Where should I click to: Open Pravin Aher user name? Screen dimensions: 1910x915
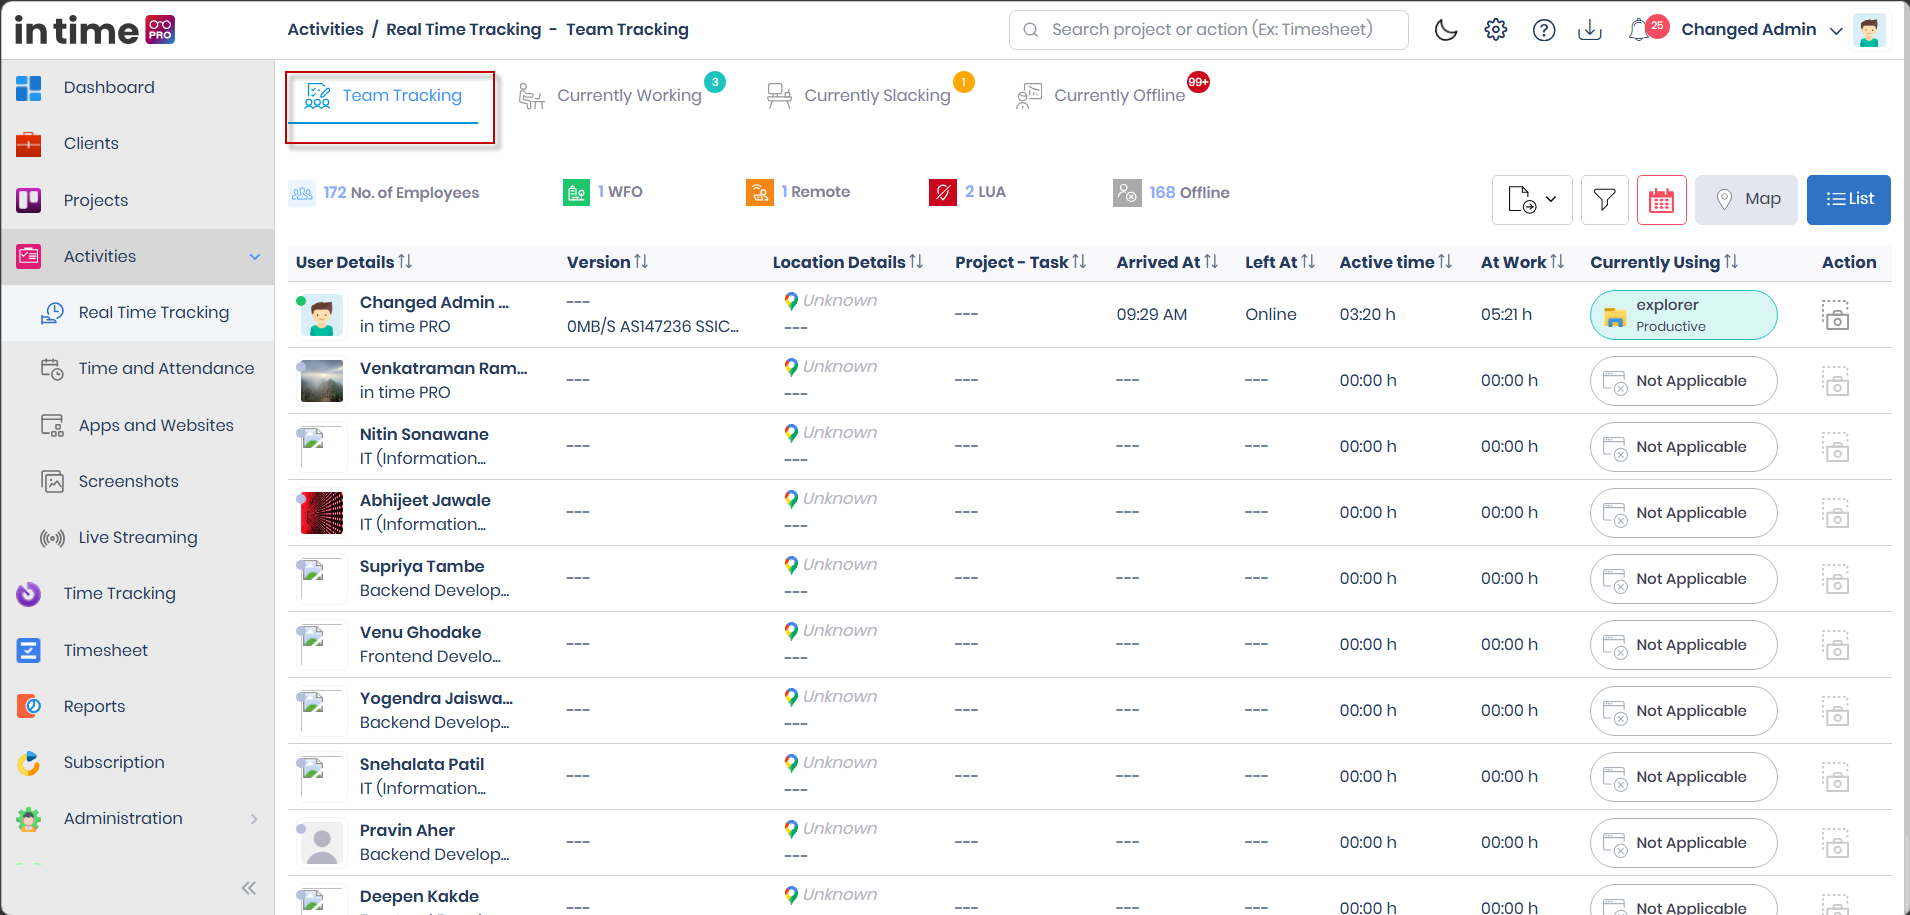tap(407, 830)
